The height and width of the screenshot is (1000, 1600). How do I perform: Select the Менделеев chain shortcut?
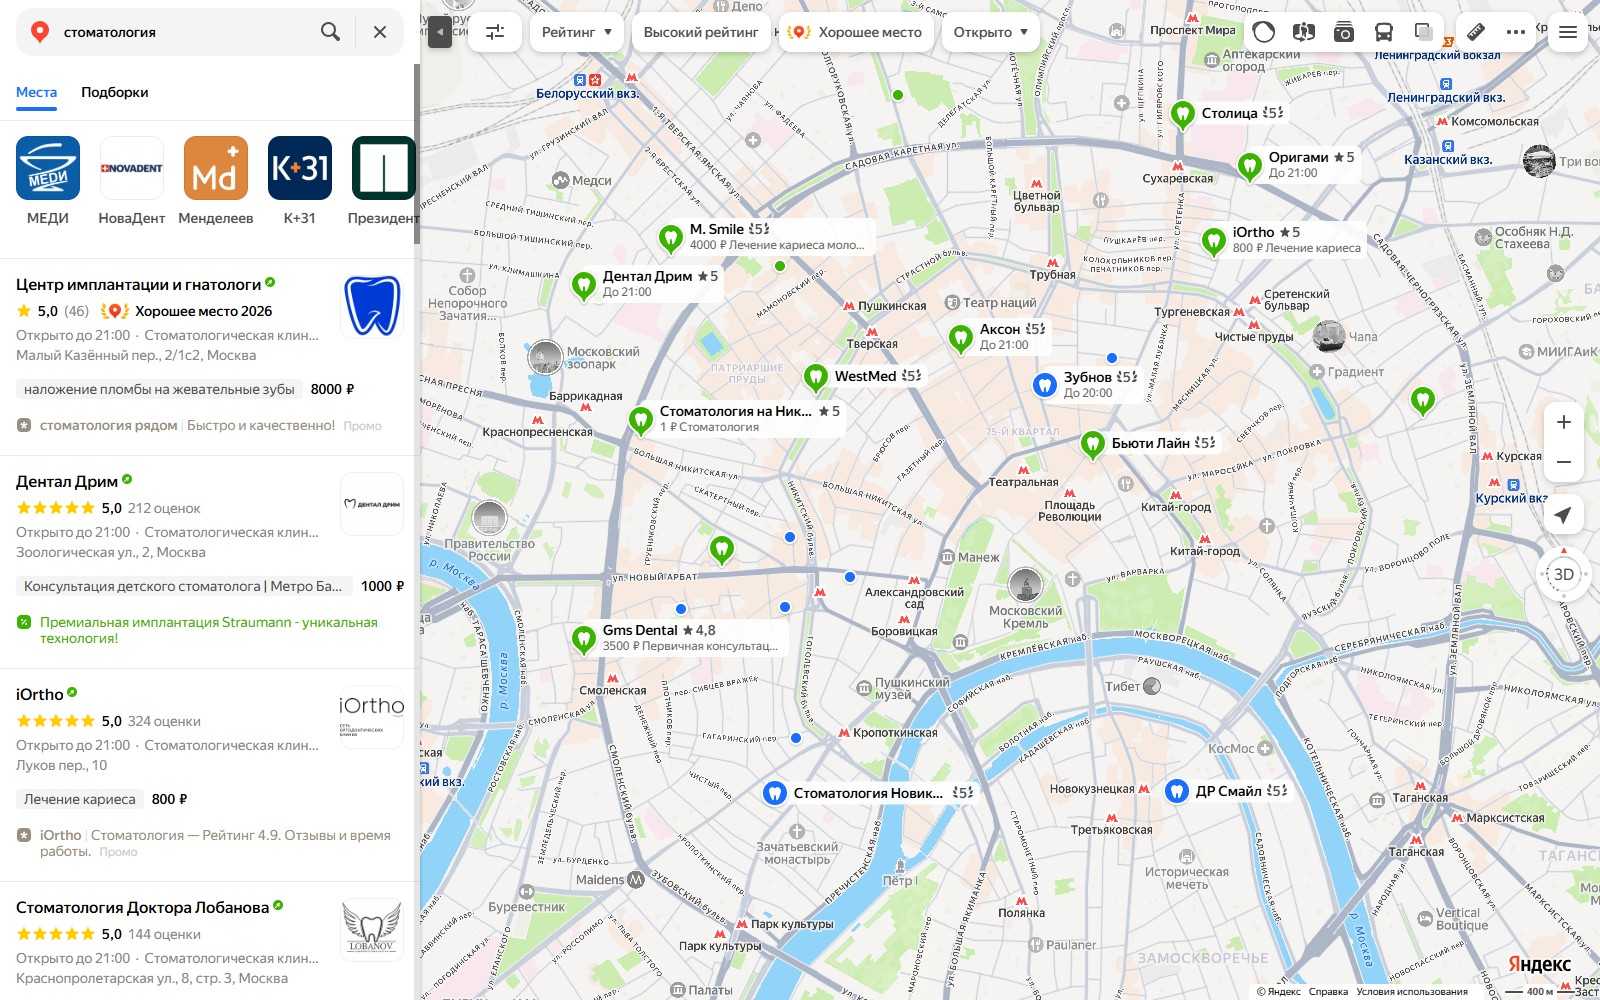point(216,181)
